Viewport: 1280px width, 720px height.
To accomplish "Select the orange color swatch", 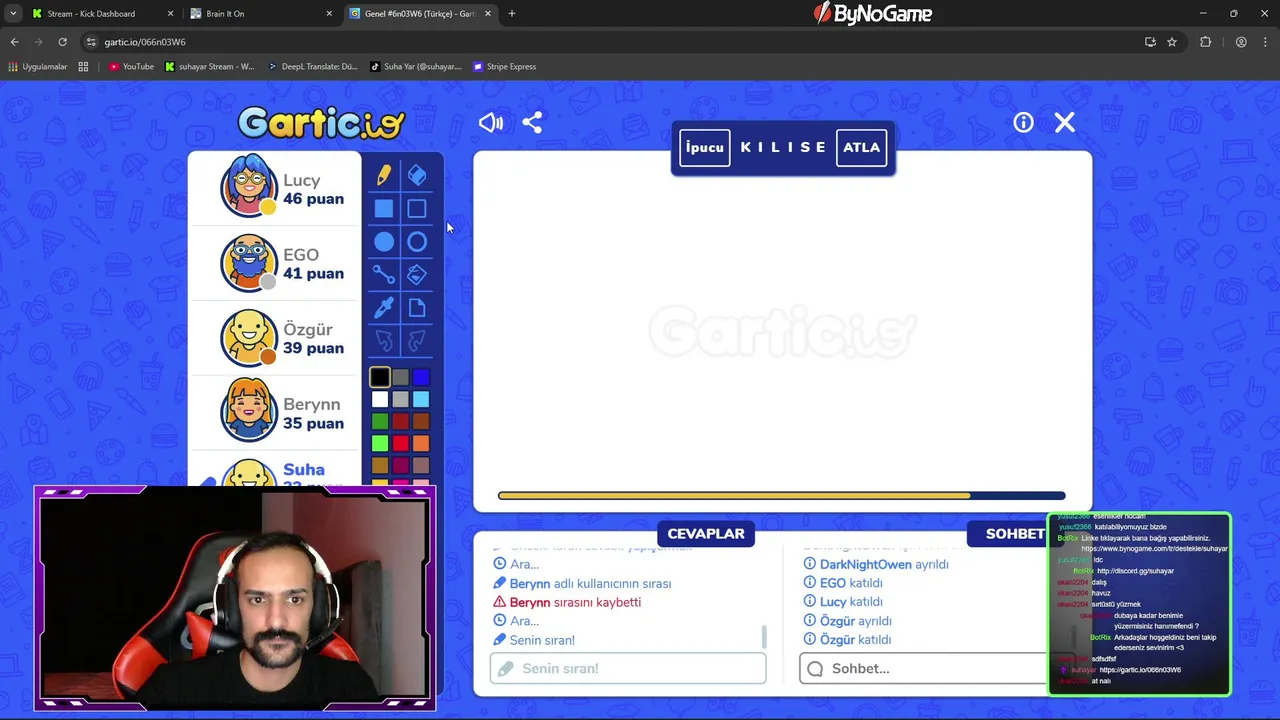I will click(x=421, y=443).
